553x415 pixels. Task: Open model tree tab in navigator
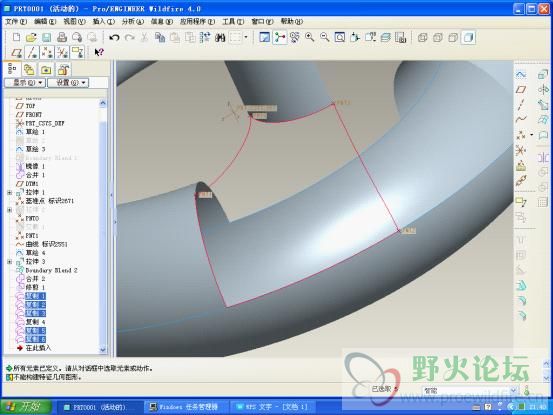coord(12,69)
